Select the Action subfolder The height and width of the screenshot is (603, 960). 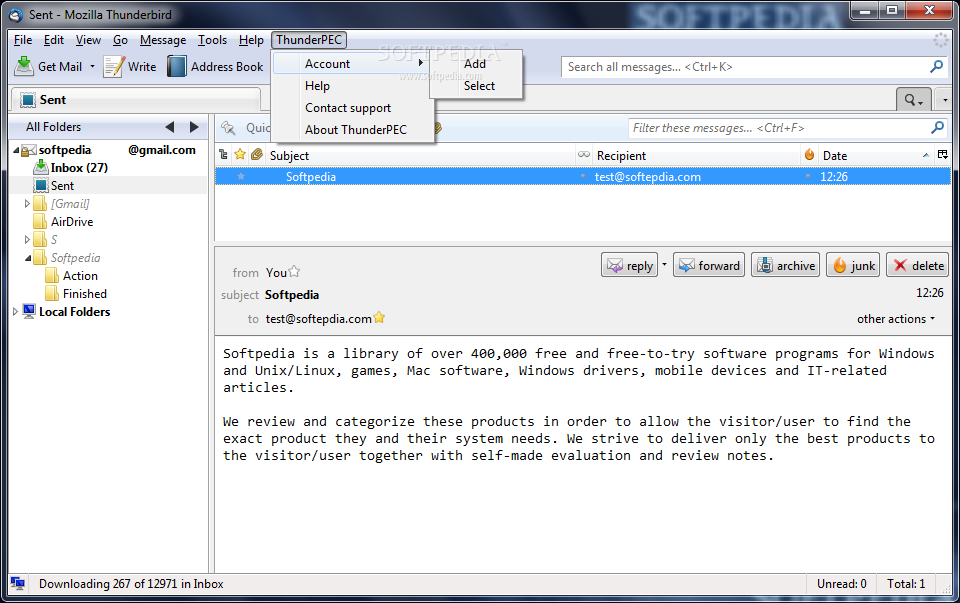click(80, 276)
